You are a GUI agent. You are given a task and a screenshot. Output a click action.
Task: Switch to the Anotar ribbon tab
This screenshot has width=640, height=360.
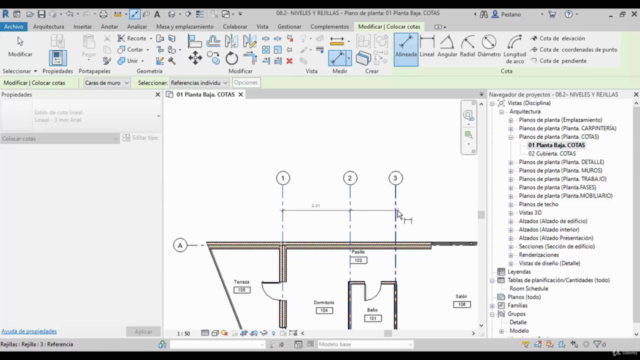click(x=109, y=27)
